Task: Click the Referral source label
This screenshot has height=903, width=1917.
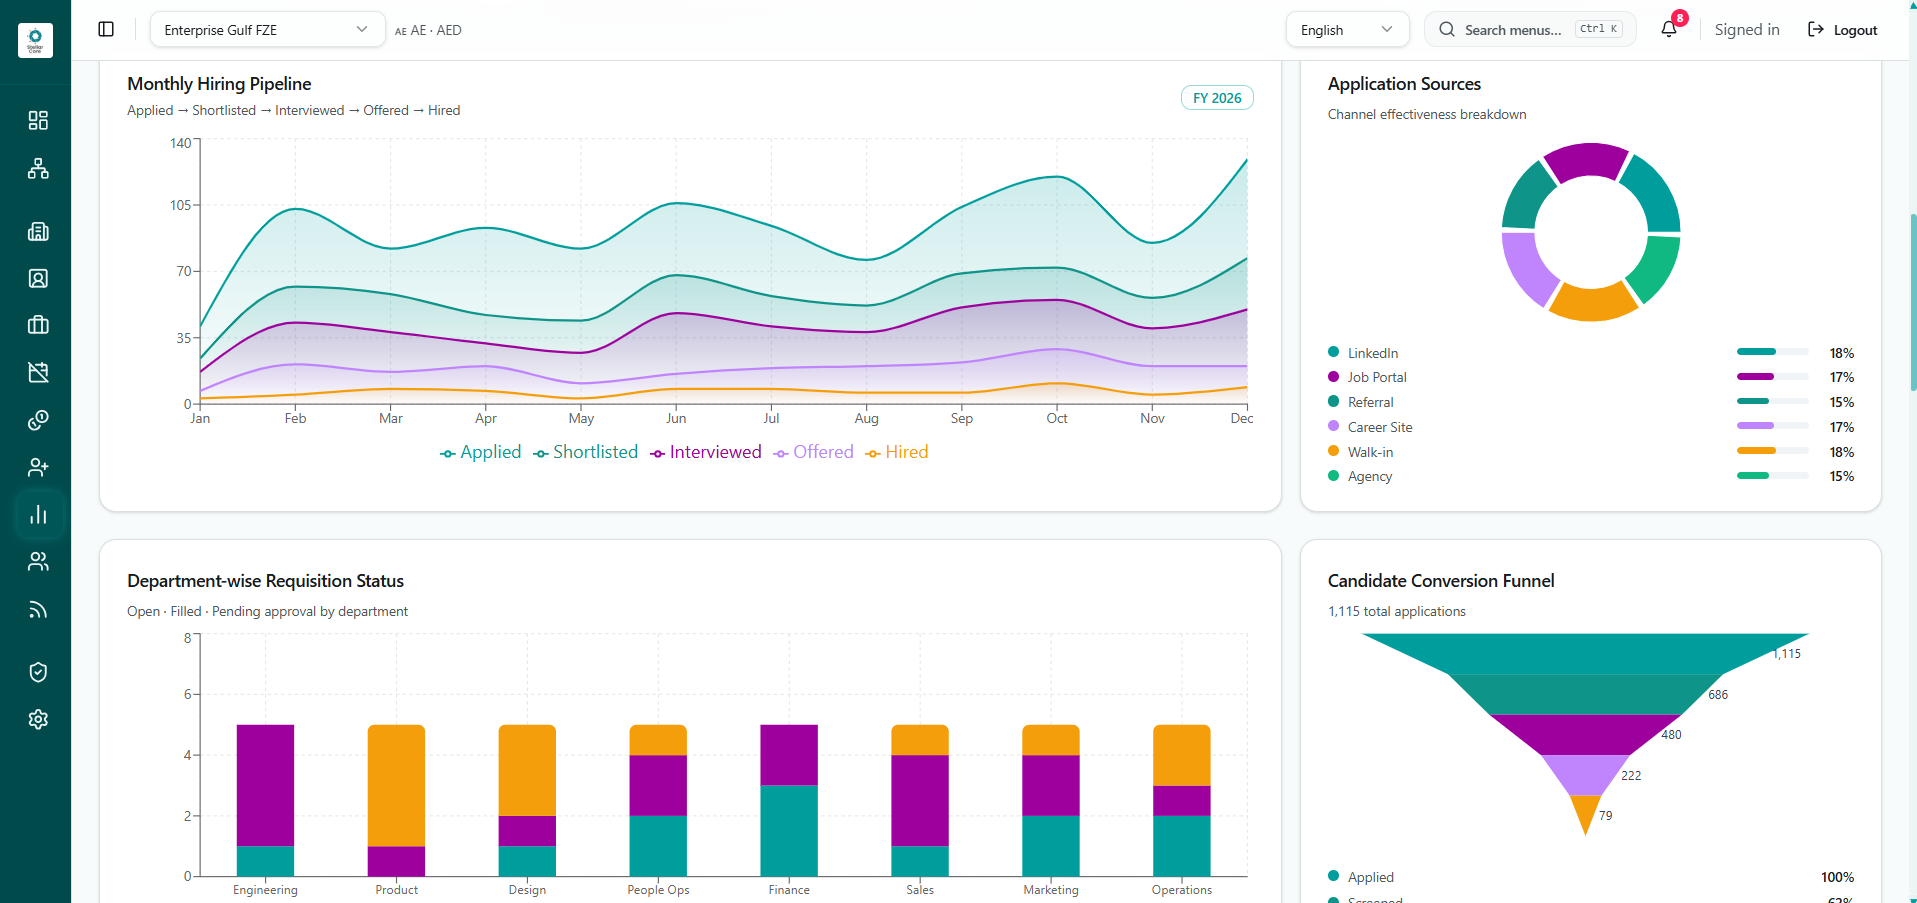Action: [1370, 402]
